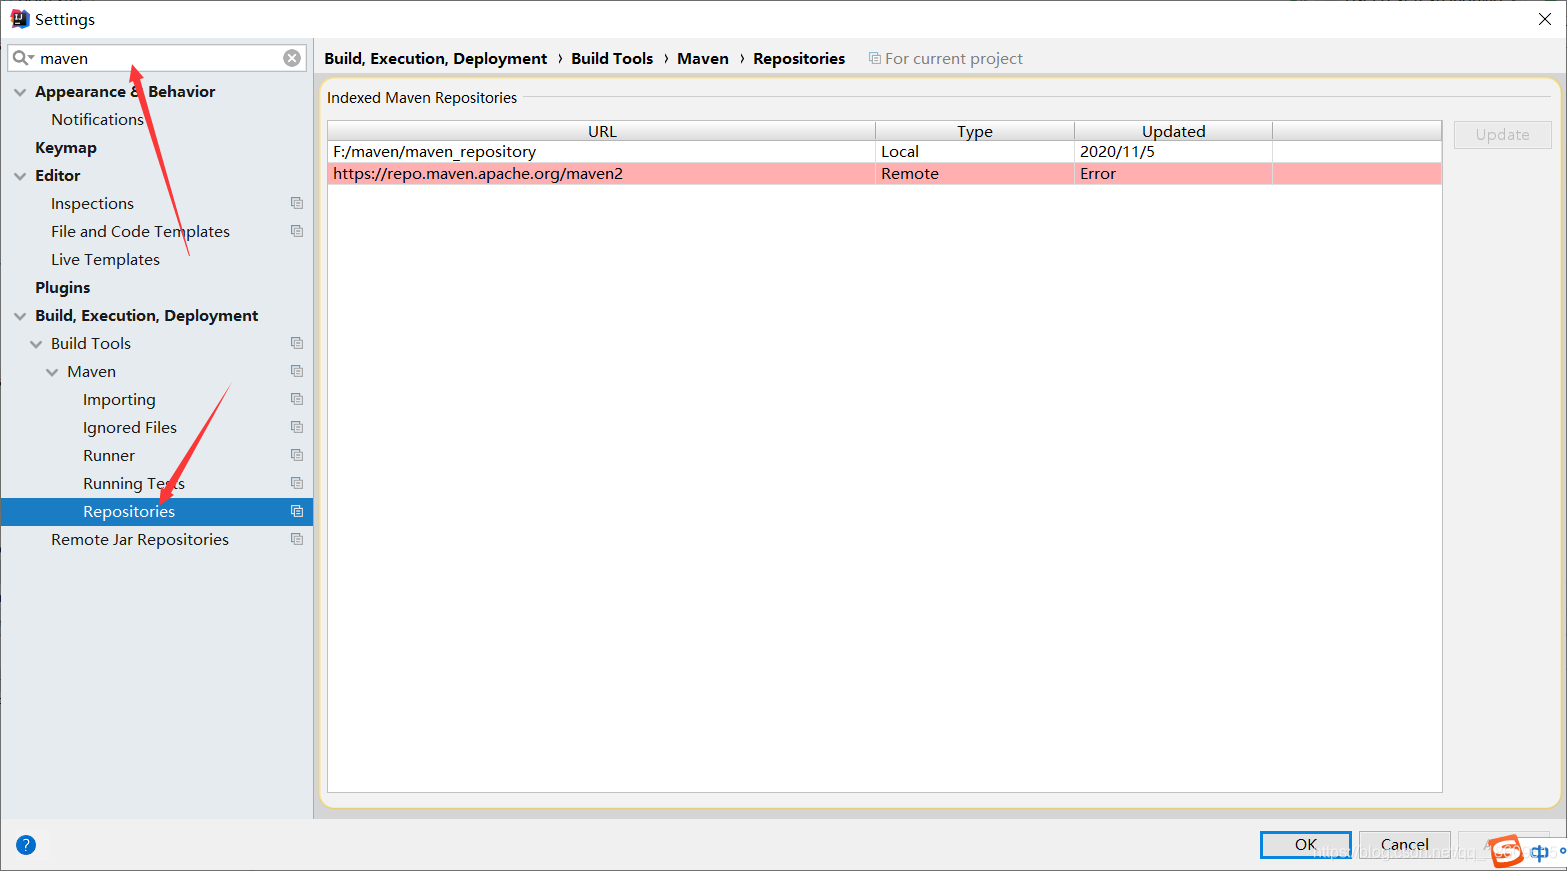Image resolution: width=1567 pixels, height=871 pixels.
Task: Collapse the Maven node
Action: point(52,372)
